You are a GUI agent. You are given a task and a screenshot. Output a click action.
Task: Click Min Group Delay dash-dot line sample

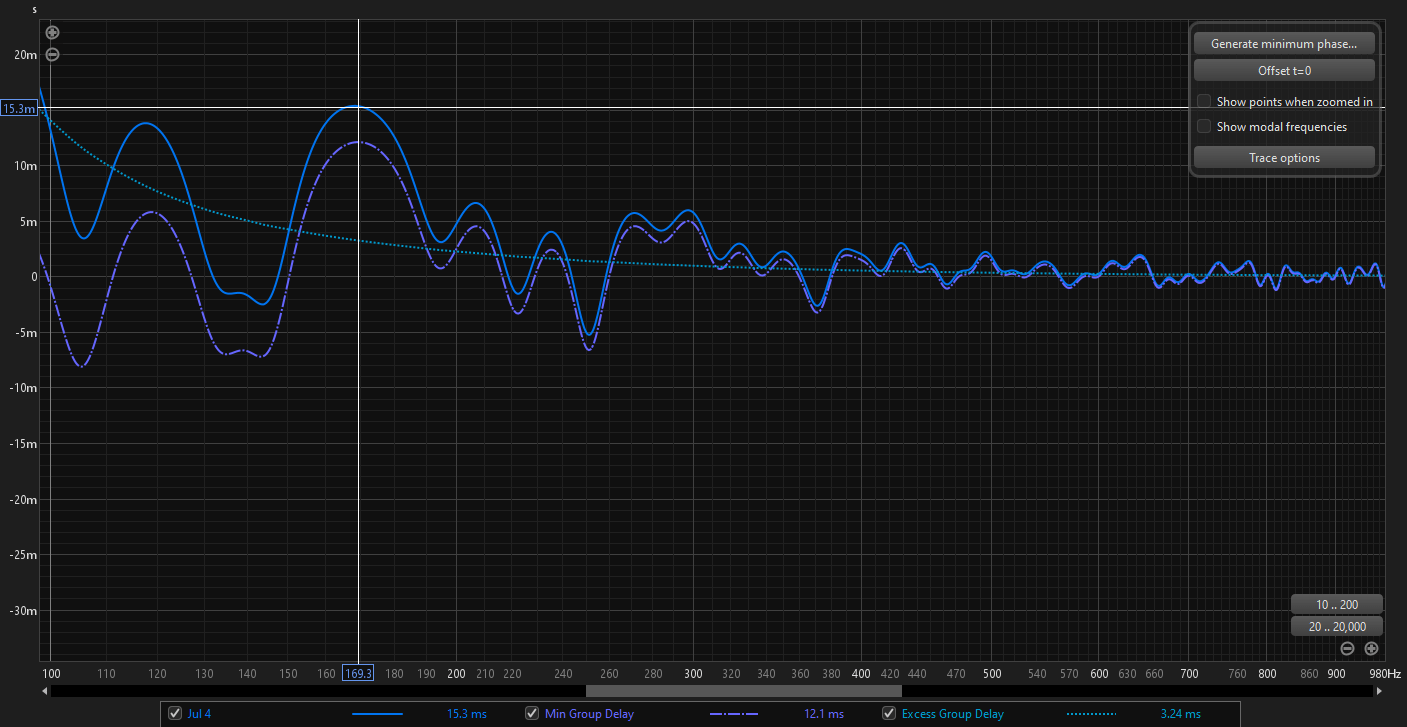(734, 714)
